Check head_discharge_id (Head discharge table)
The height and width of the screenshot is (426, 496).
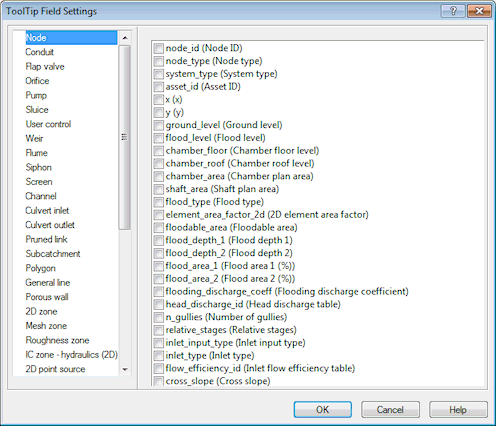158,304
